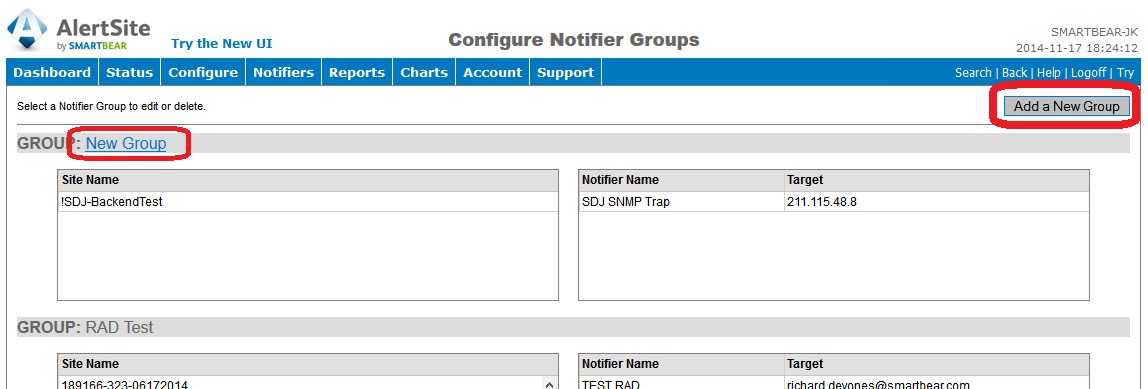Click the AlertSite logo icon
This screenshot has height=389, width=1148.
coord(27,29)
